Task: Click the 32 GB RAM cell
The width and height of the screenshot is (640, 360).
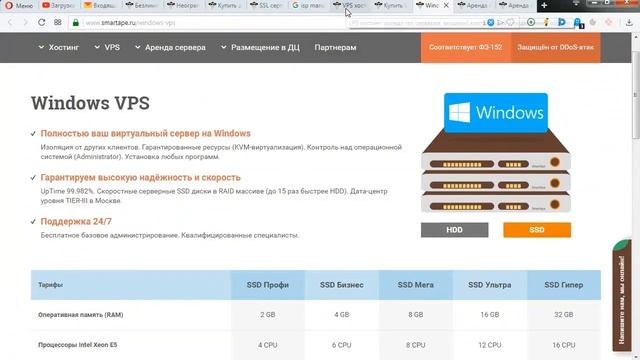Action: coord(564,315)
